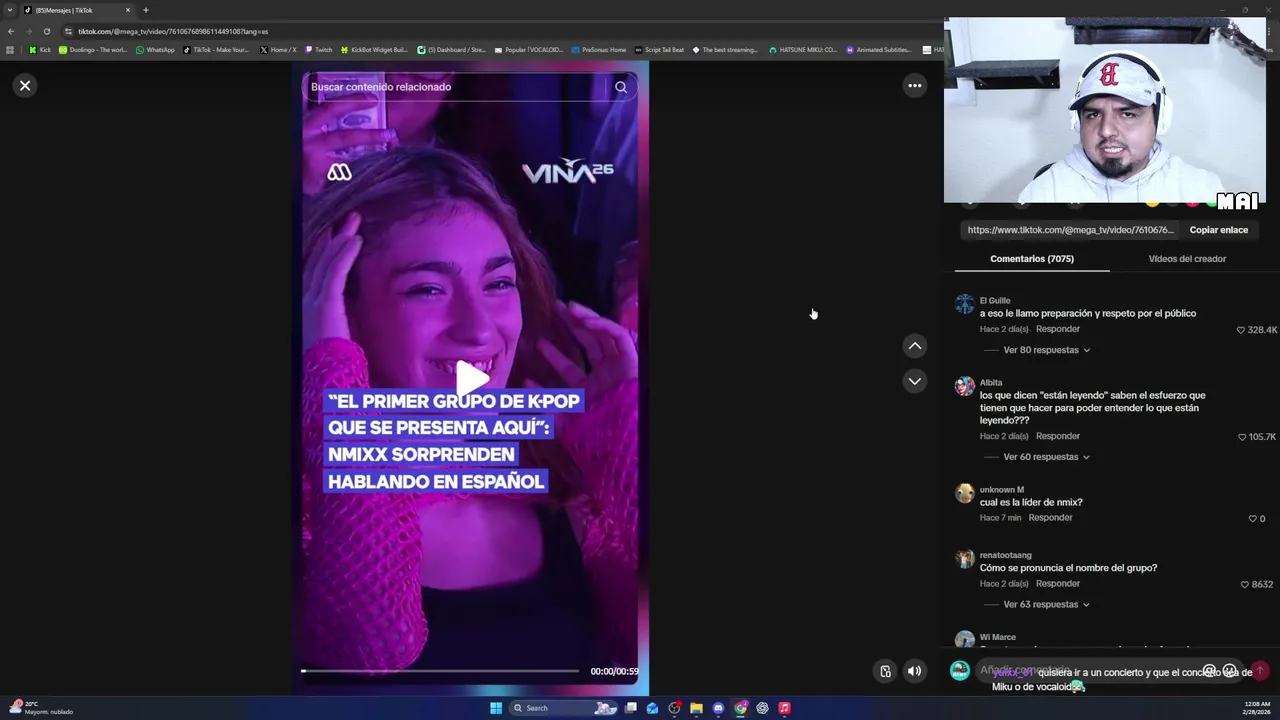Reply to renatootaang's comment
Screen dimensions: 1280x720
[1058, 584]
